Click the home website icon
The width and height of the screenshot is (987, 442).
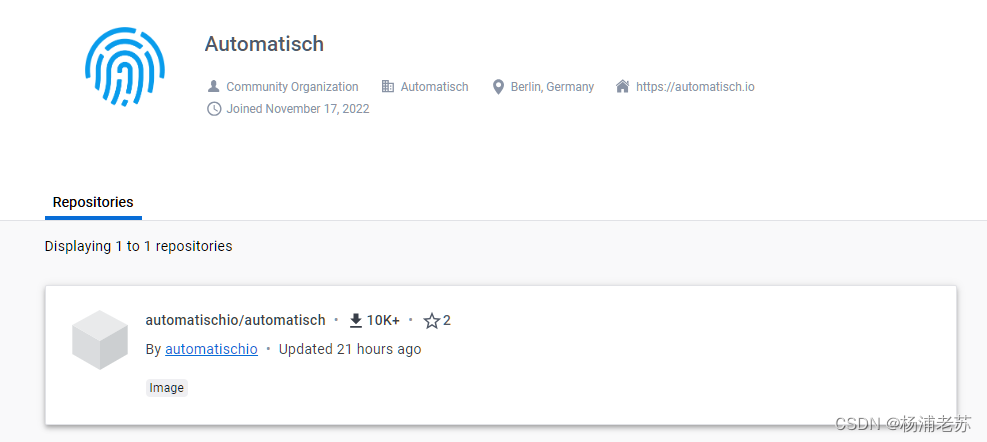(623, 87)
